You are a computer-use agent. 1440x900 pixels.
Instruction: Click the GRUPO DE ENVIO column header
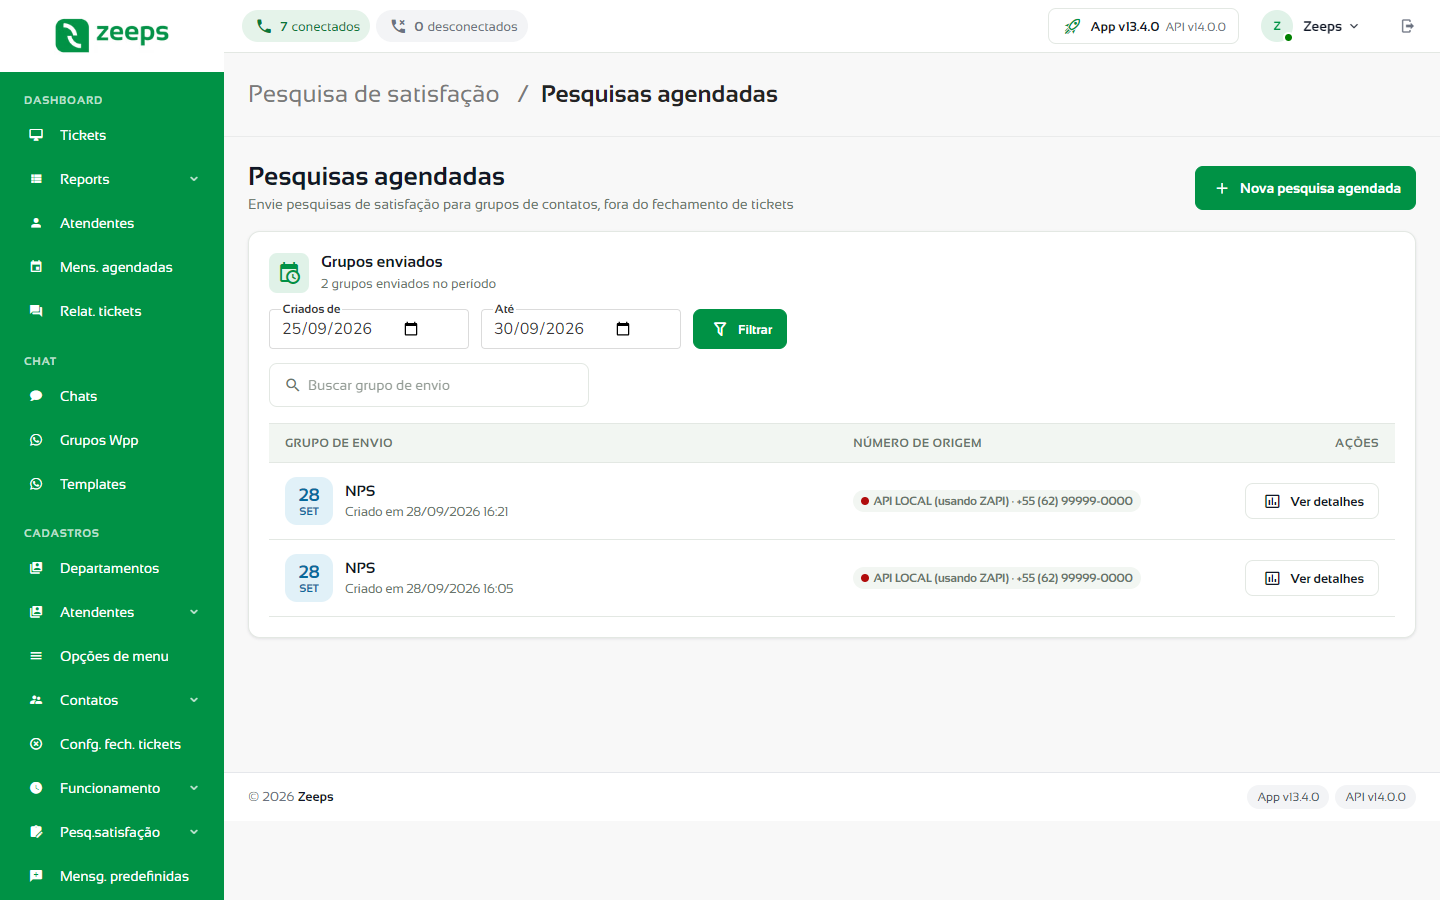pos(339,443)
